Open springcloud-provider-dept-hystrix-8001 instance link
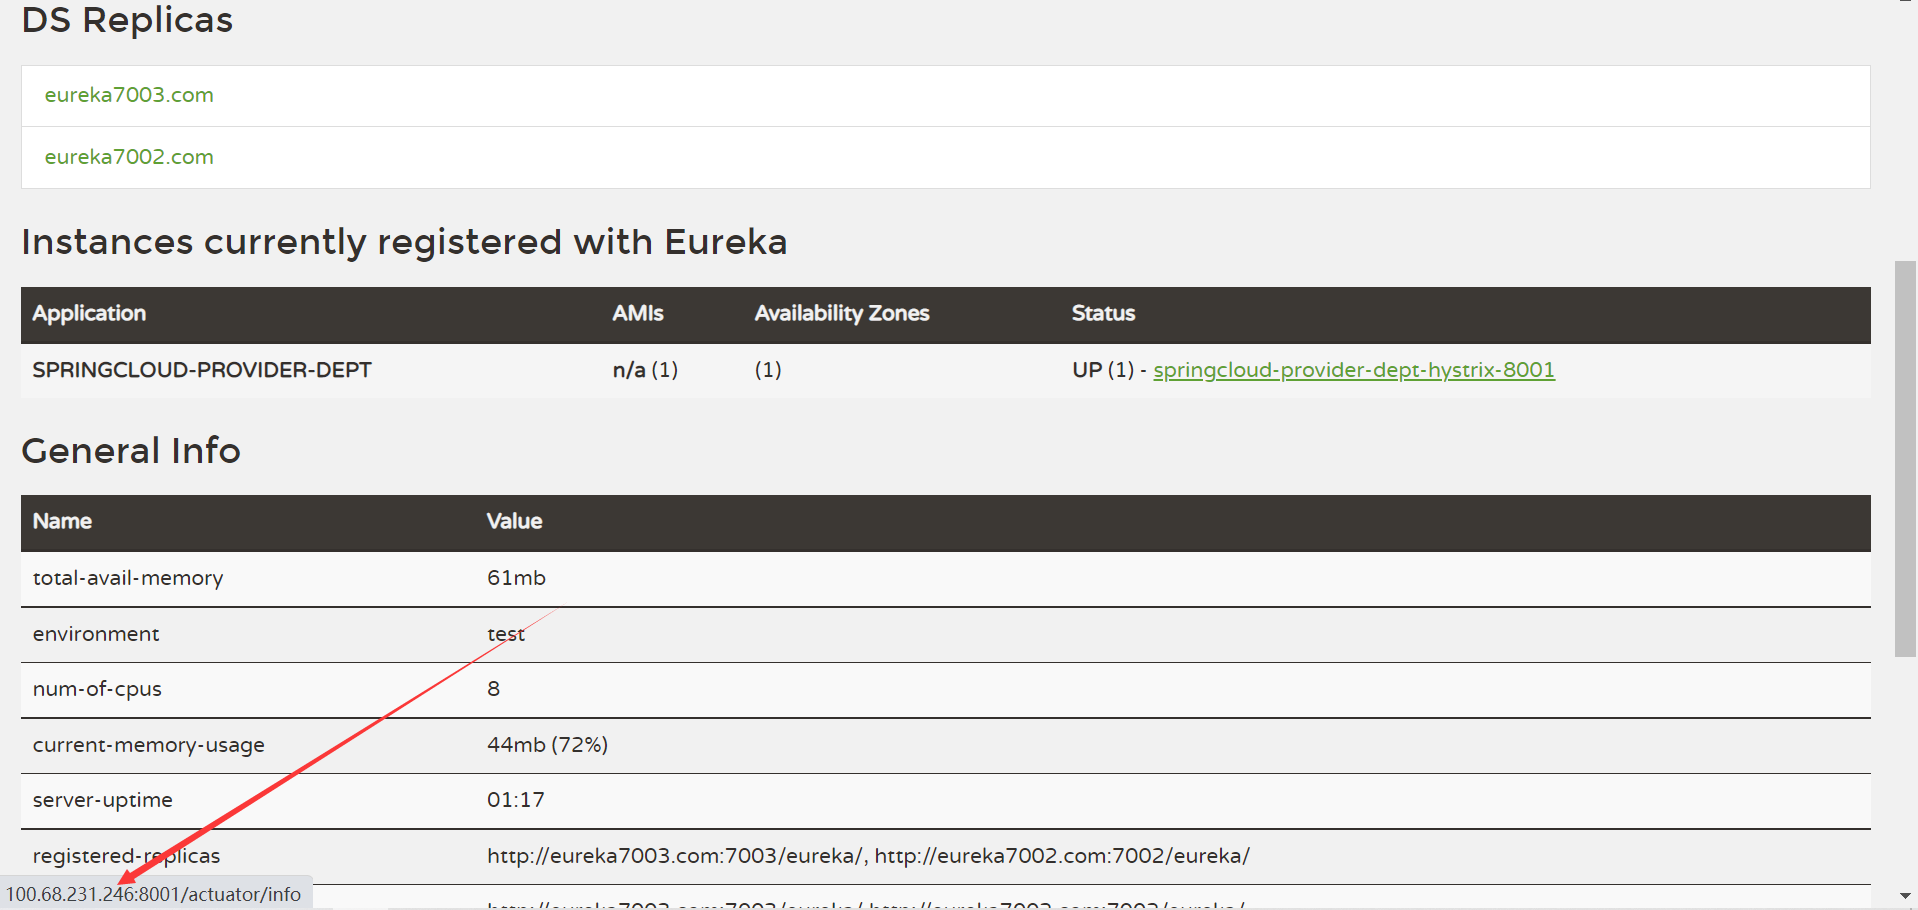 [1353, 370]
